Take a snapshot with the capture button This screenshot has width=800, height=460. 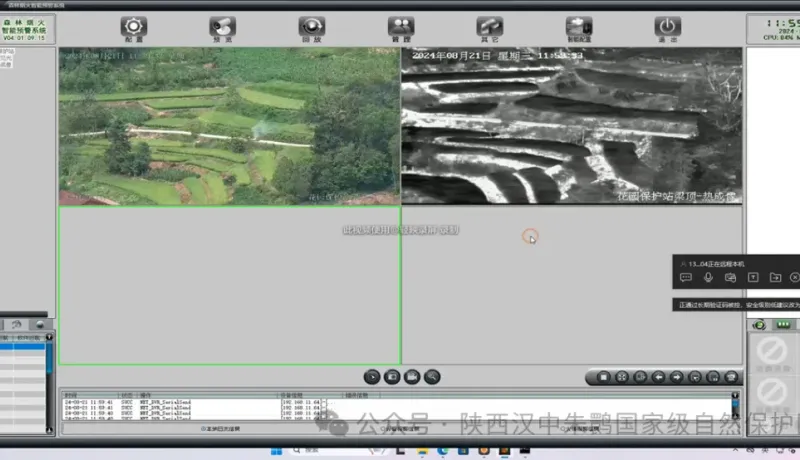392,377
